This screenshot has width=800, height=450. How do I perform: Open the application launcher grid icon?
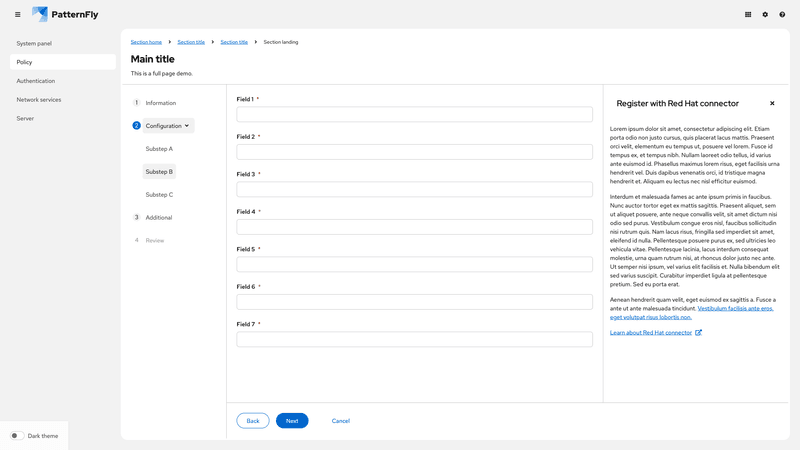tap(748, 15)
